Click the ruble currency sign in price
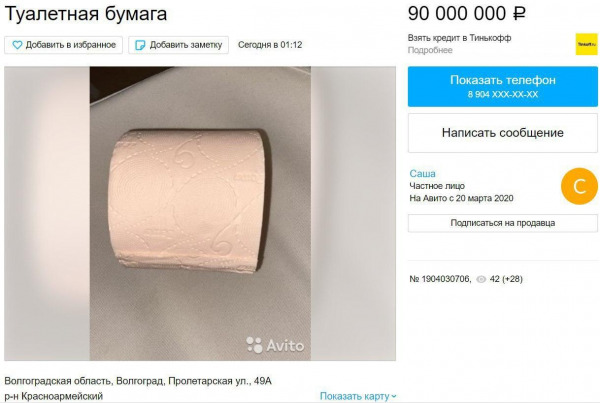 (519, 14)
